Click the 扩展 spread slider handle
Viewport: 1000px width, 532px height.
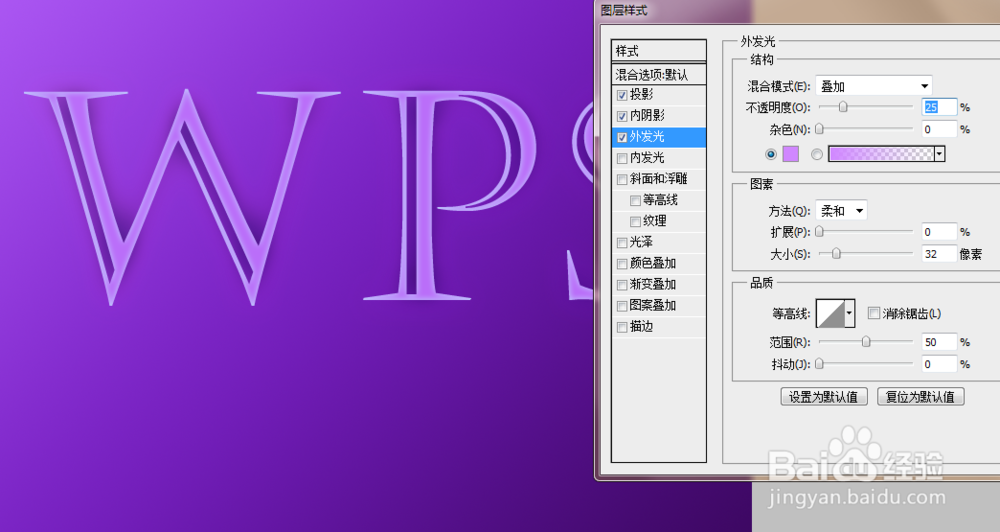pyautogui.click(x=820, y=232)
